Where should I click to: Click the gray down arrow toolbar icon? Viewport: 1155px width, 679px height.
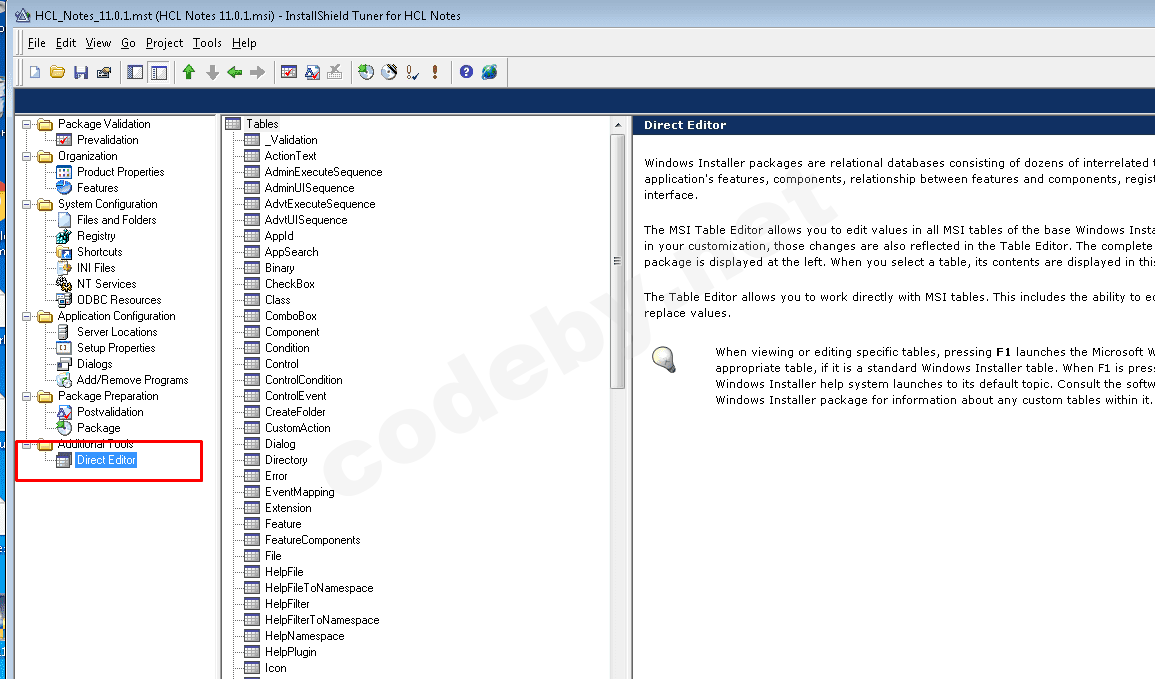[x=212, y=72]
